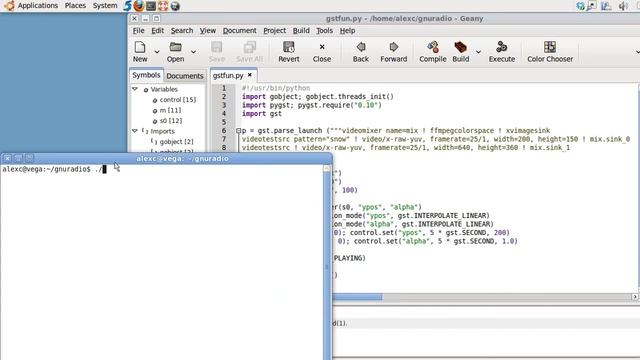Click the shebang '#!/usr/bin/python' line

pyautogui.click(x=276, y=88)
